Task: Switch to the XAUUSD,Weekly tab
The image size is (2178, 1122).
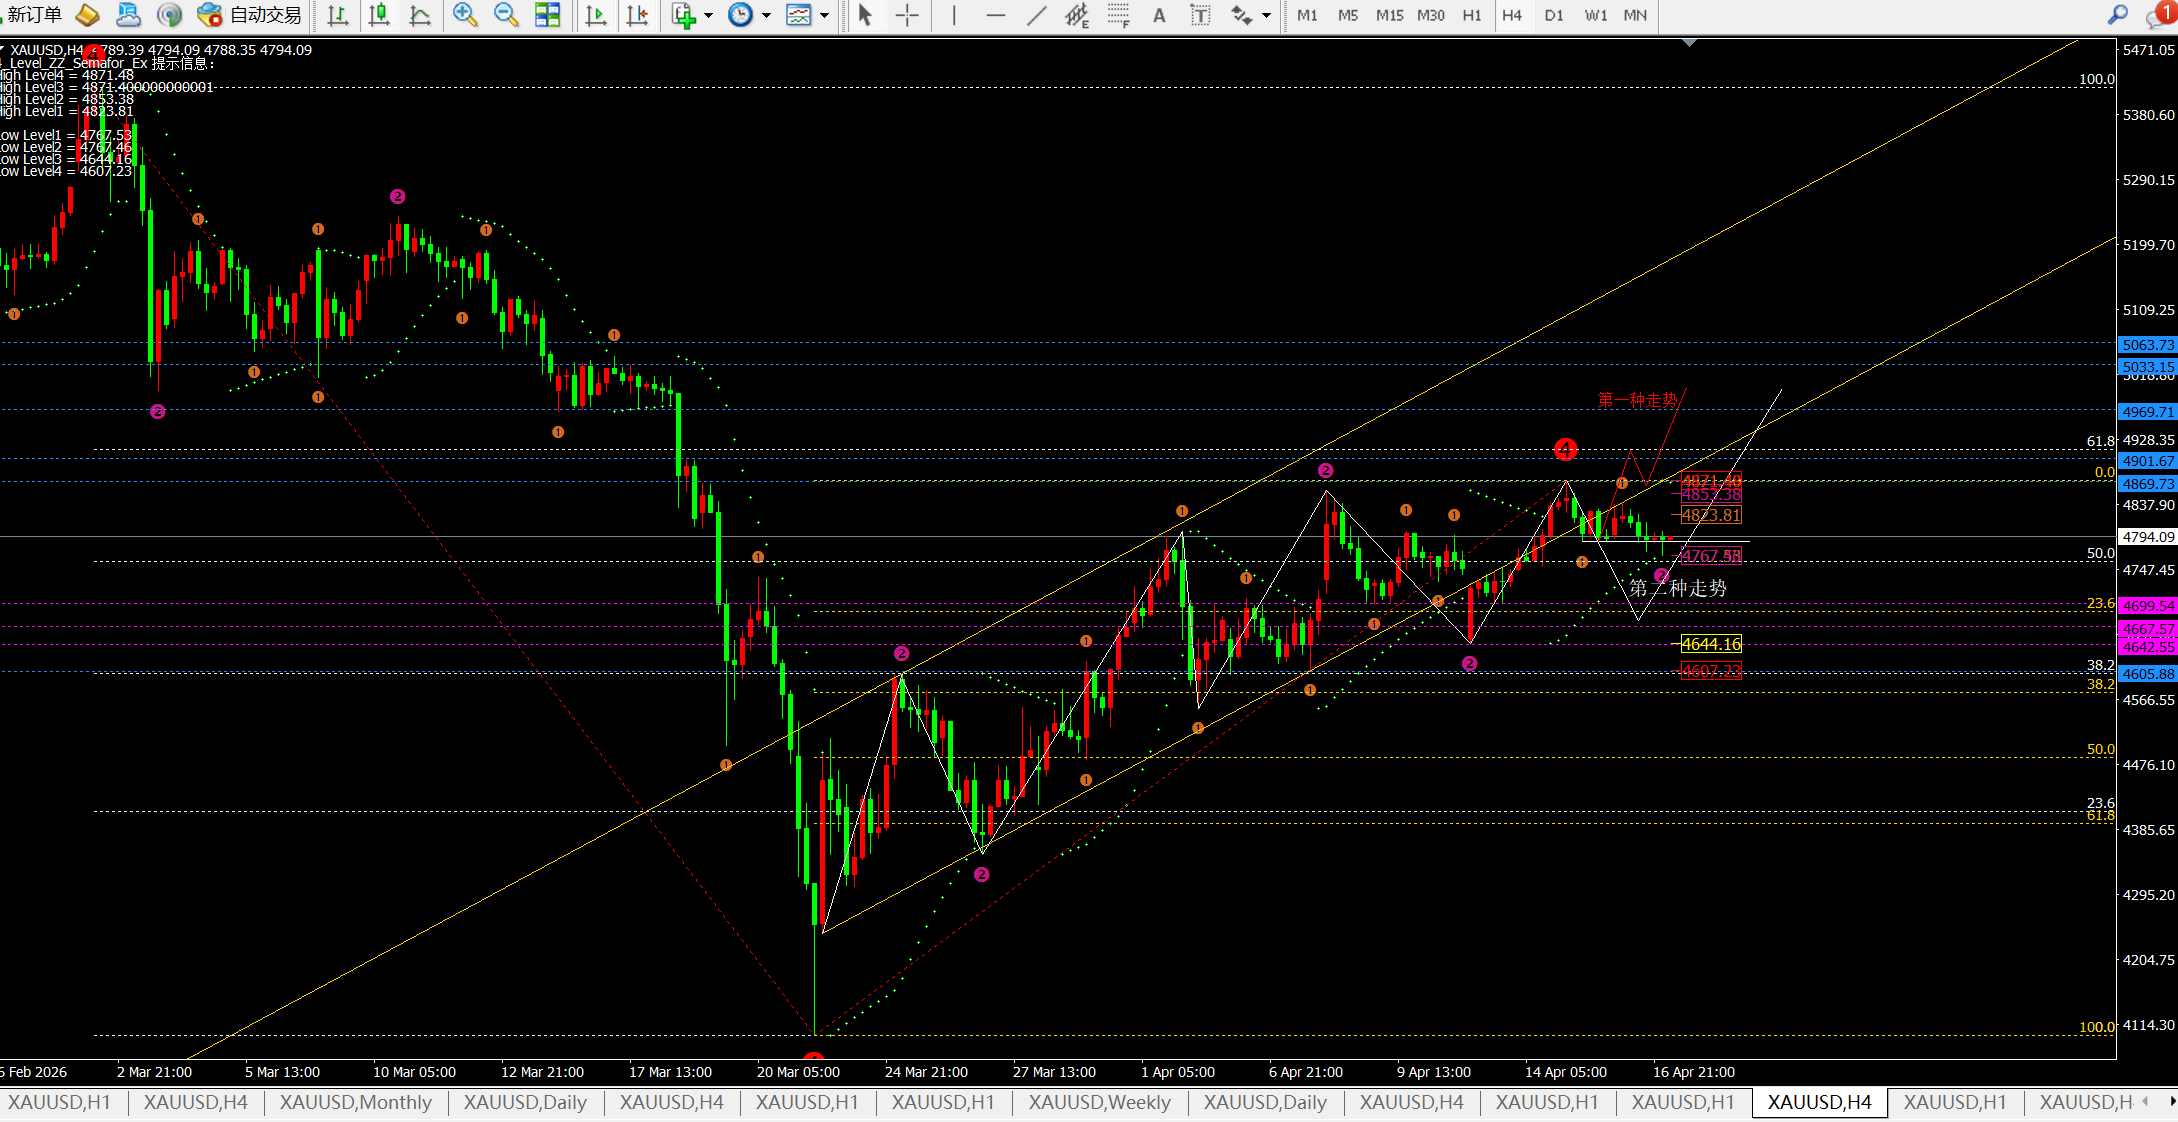Action: pyautogui.click(x=1099, y=1102)
